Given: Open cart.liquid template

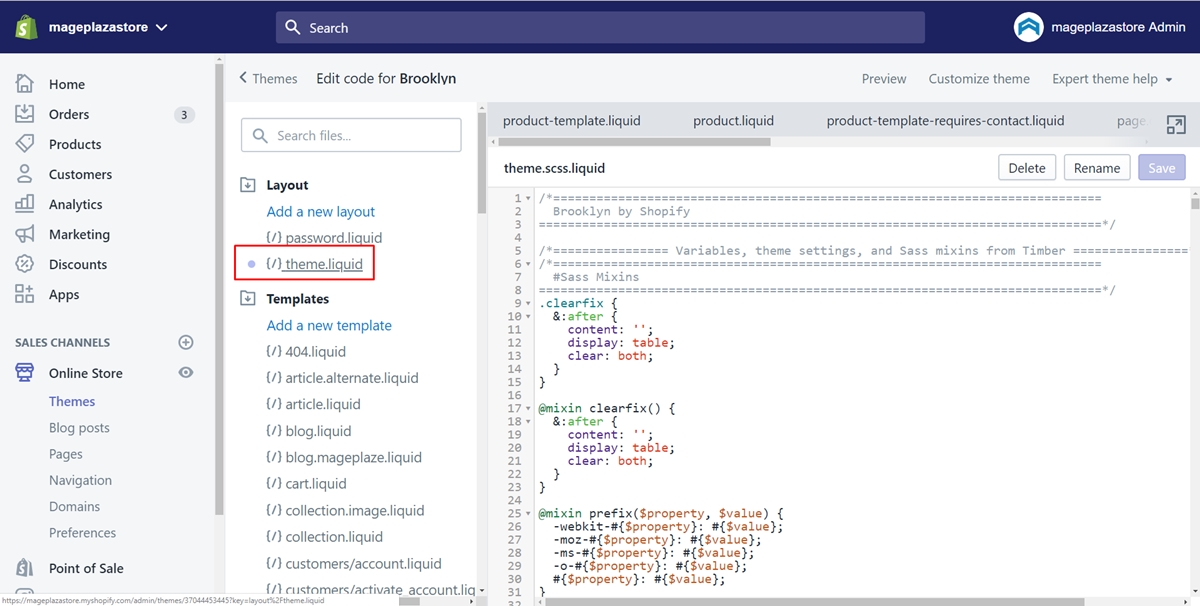Looking at the screenshot, I should (x=306, y=483).
